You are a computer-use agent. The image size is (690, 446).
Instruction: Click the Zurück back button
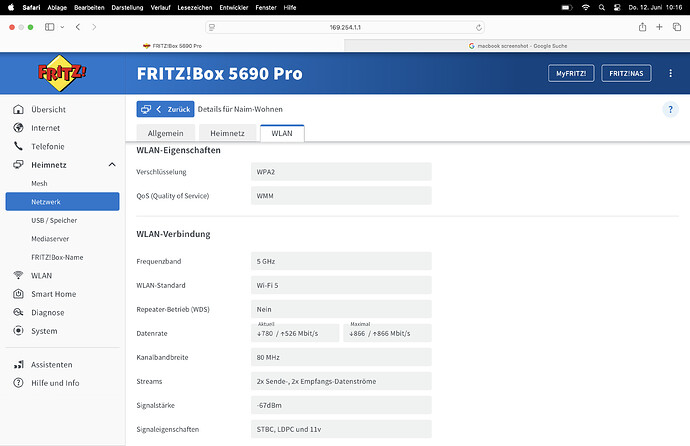click(165, 109)
